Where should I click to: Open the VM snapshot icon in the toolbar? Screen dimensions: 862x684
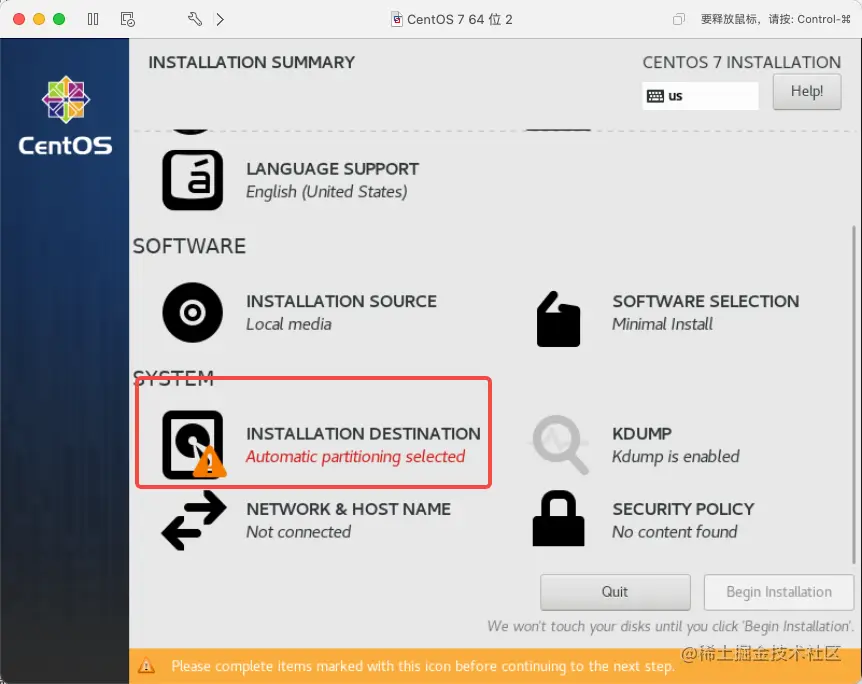pyautogui.click(x=128, y=19)
